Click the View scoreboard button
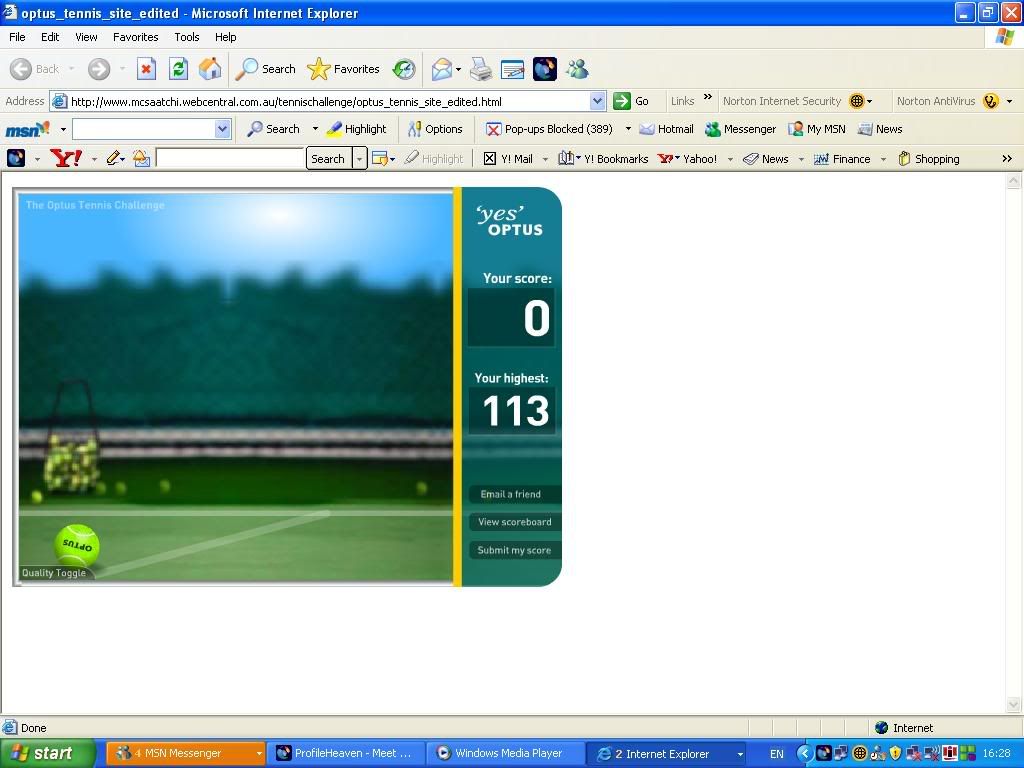Viewport: 1024px width, 768px height. (514, 522)
